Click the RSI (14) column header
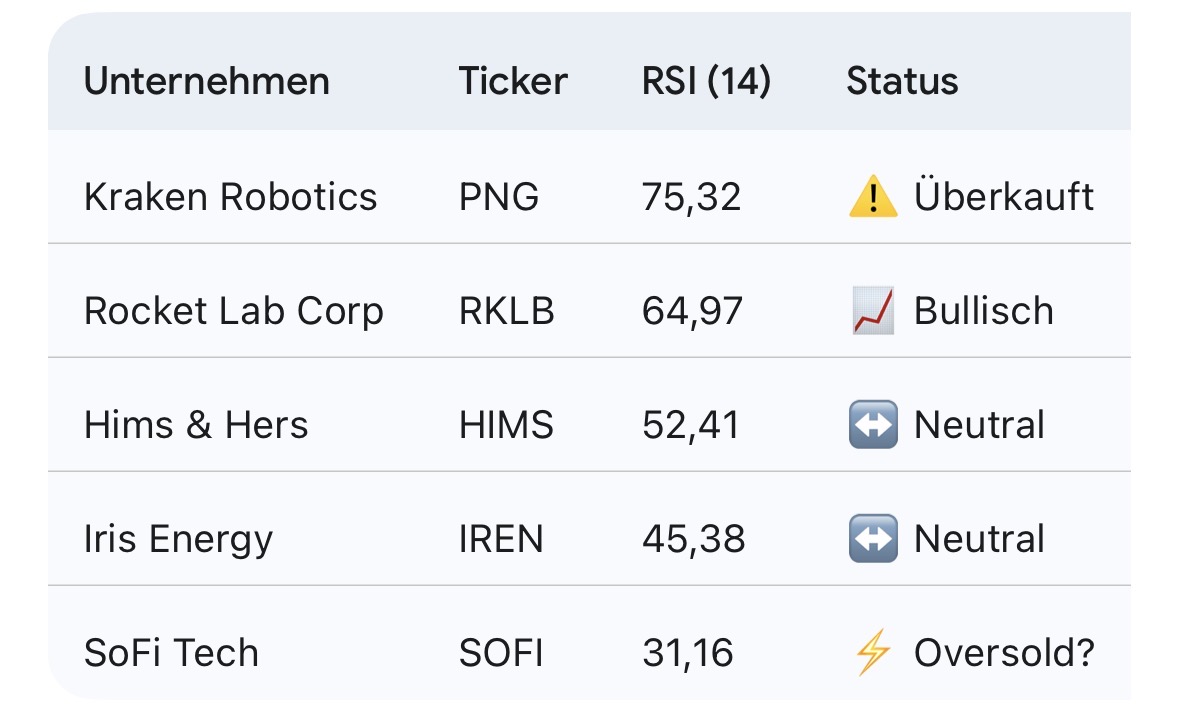The height and width of the screenshot is (717, 1179). pyautogui.click(x=706, y=81)
